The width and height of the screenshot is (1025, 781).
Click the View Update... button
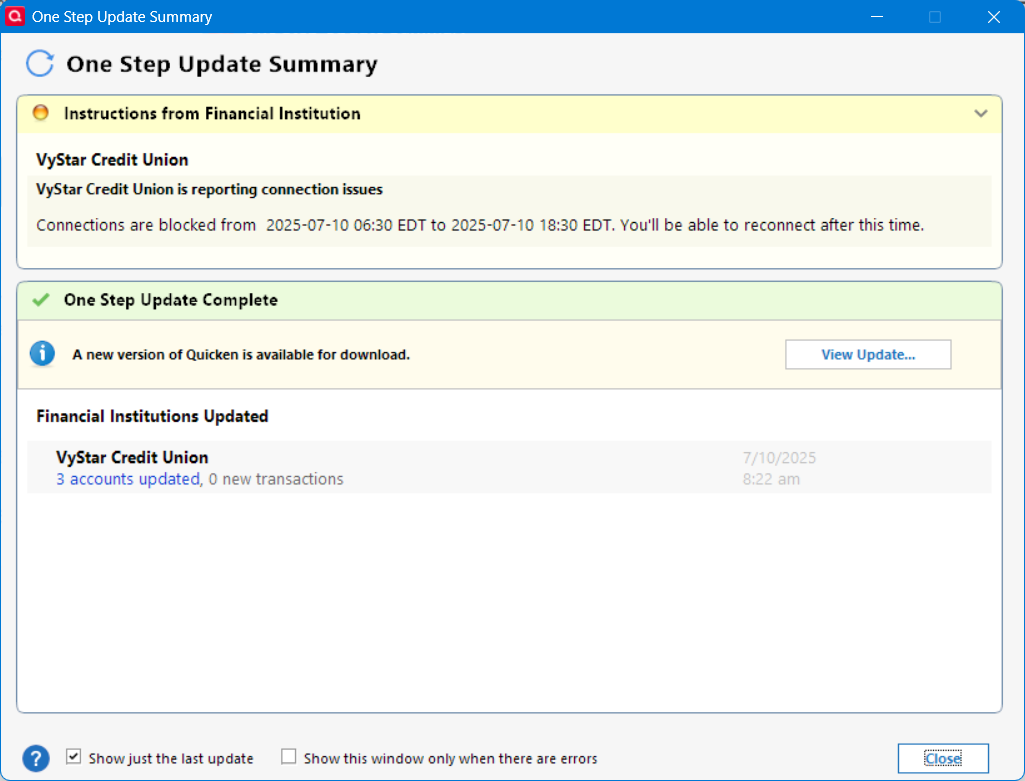click(868, 354)
